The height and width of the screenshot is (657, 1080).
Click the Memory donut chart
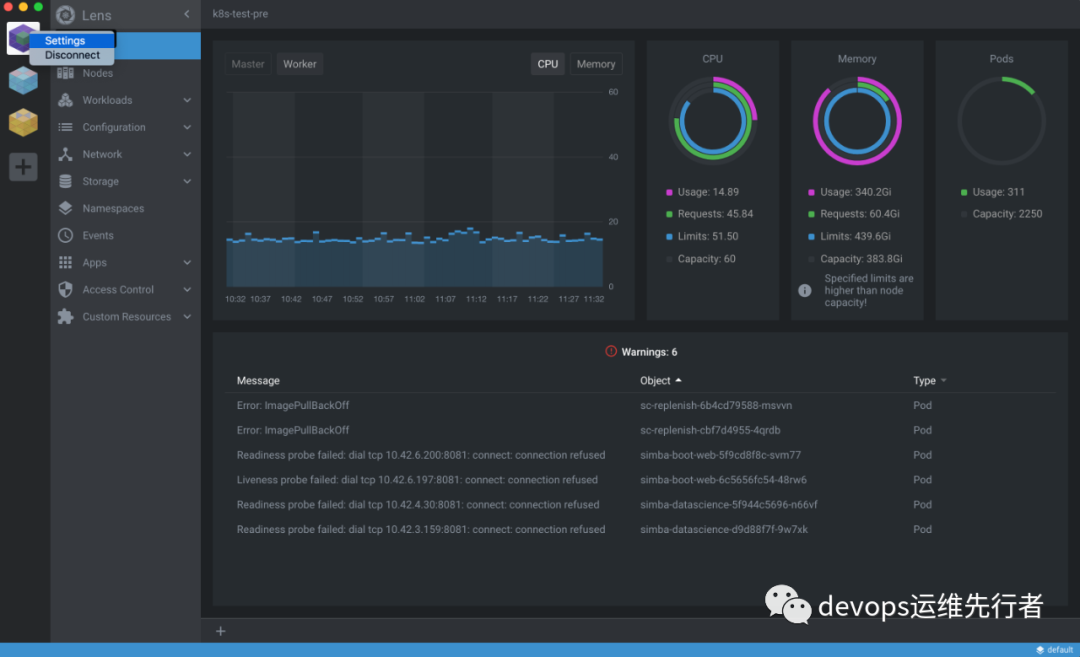point(857,121)
